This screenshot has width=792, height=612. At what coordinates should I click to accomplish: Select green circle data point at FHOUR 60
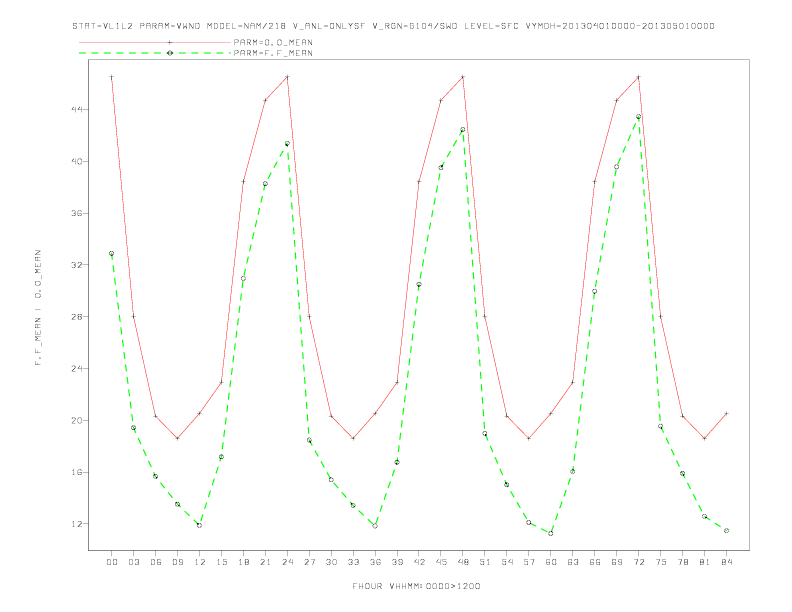click(551, 533)
